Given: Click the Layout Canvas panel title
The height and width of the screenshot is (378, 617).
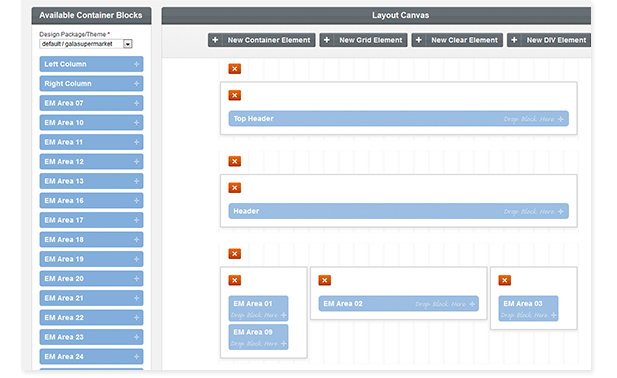Looking at the screenshot, I should [x=401, y=15].
